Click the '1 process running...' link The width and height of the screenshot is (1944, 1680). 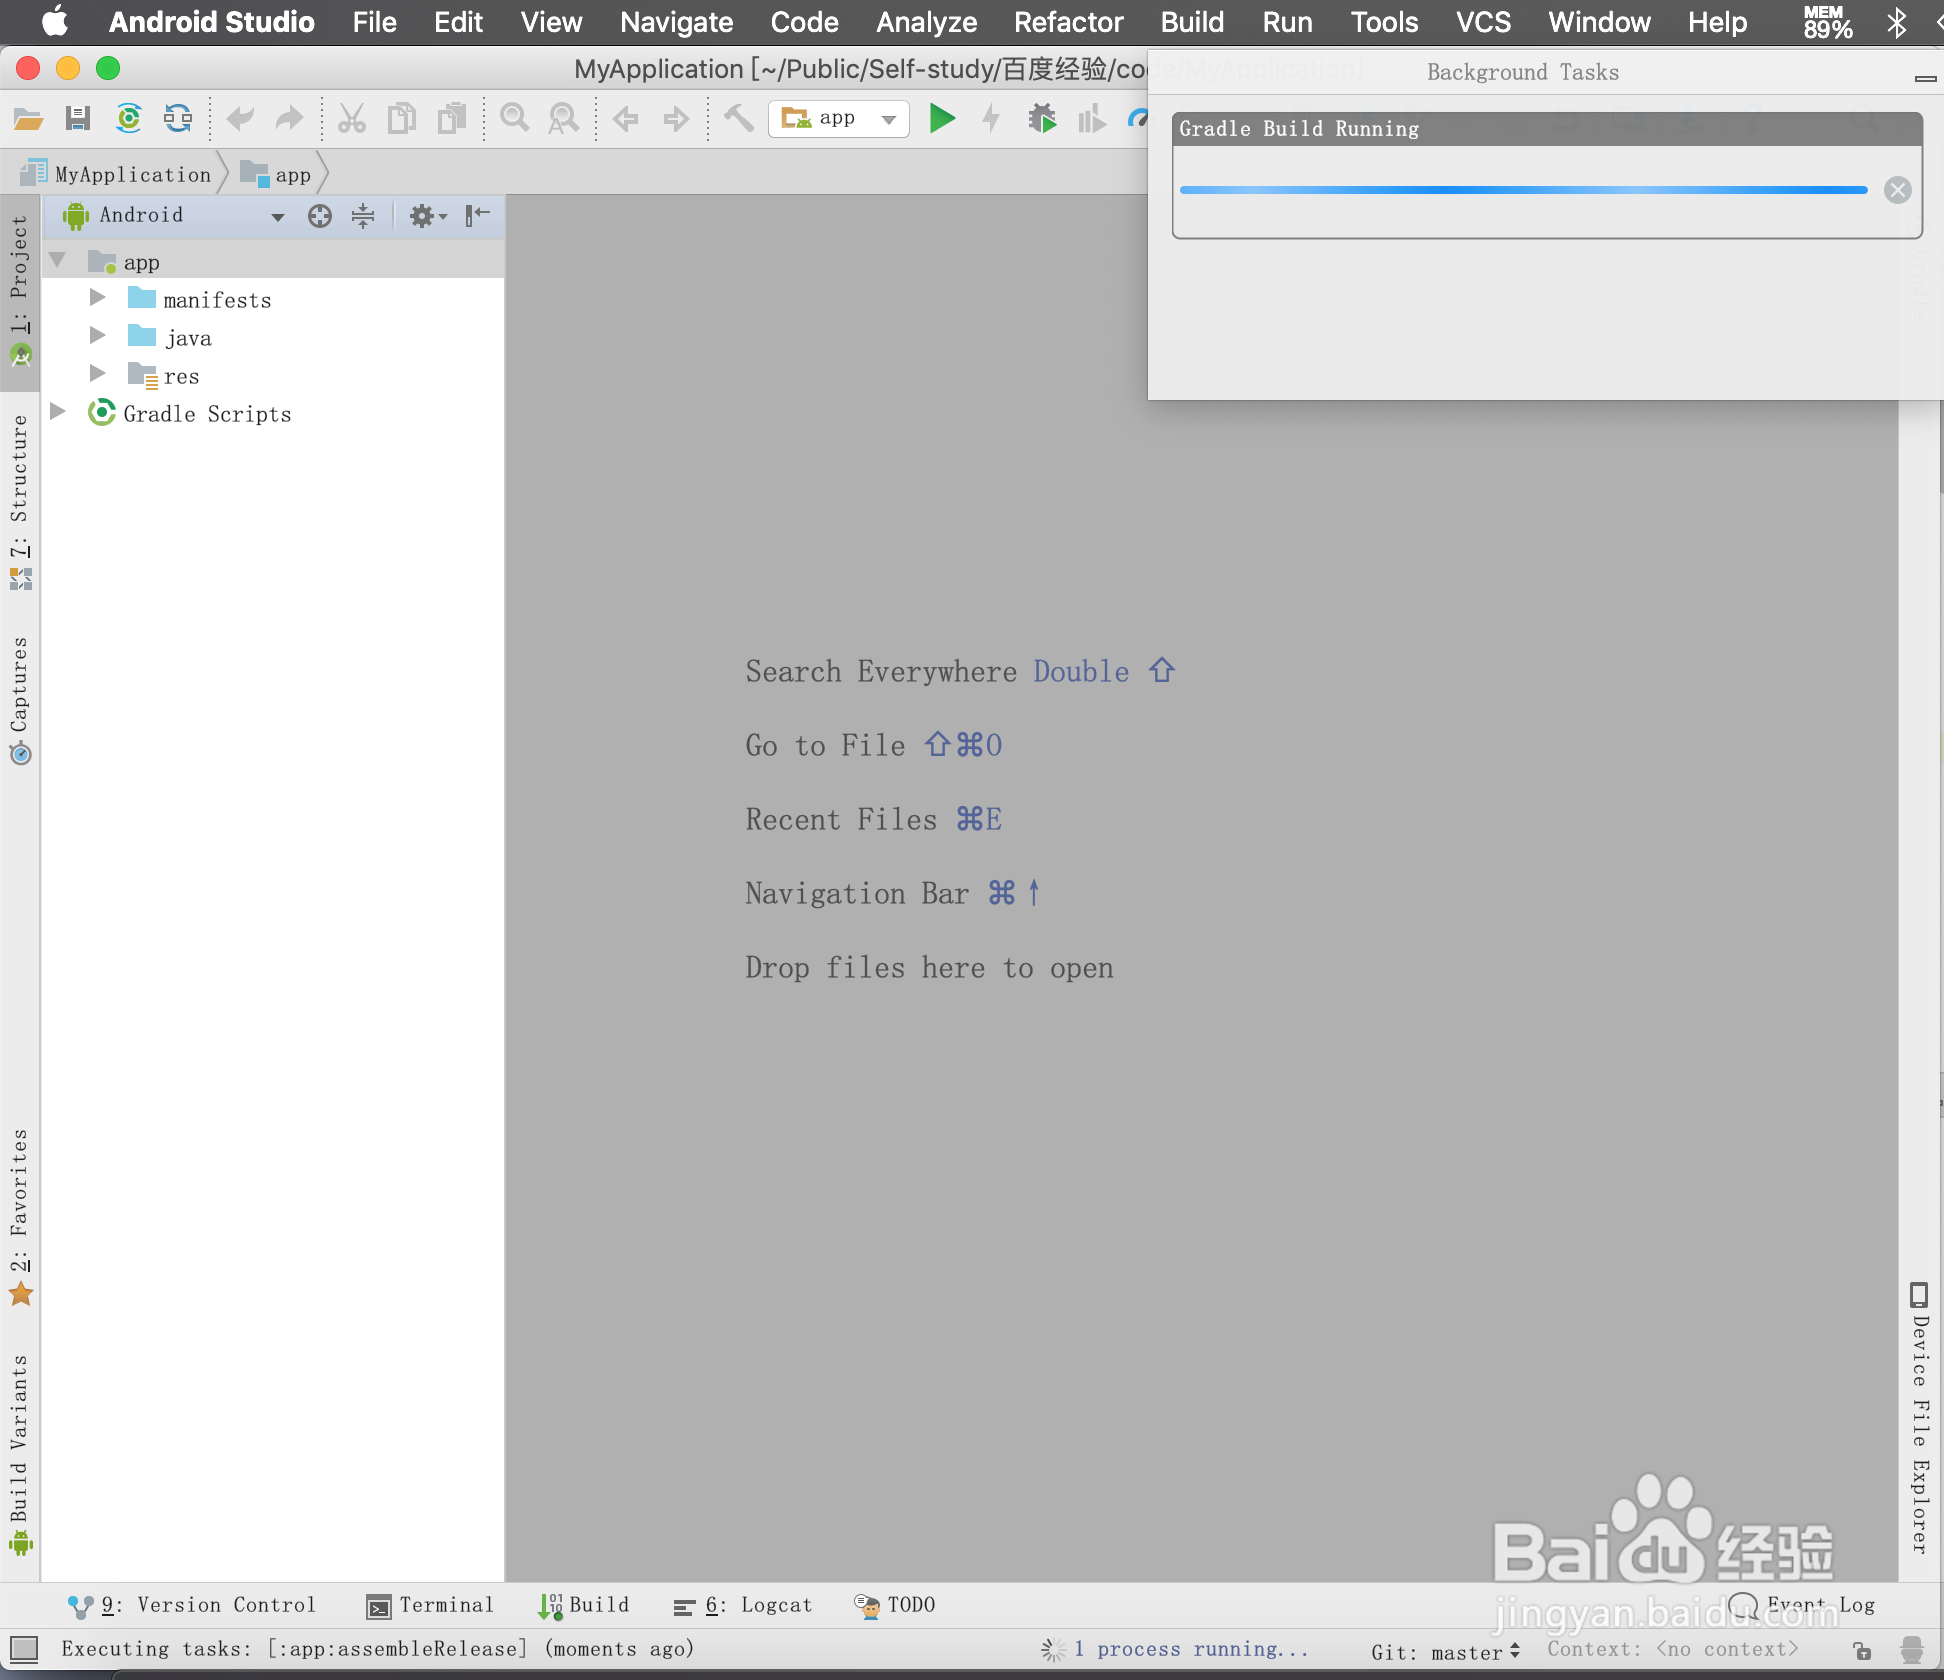[x=1191, y=1649]
